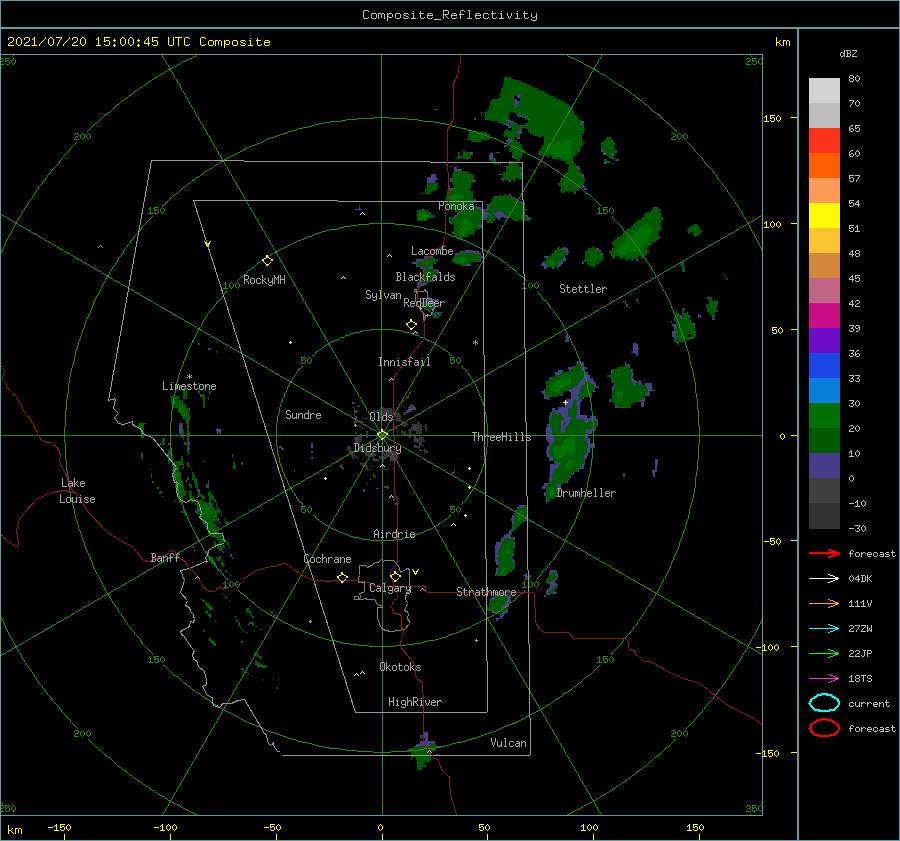This screenshot has height=841, width=900.
Task: Click the Stettler town label
Action: click(x=583, y=289)
